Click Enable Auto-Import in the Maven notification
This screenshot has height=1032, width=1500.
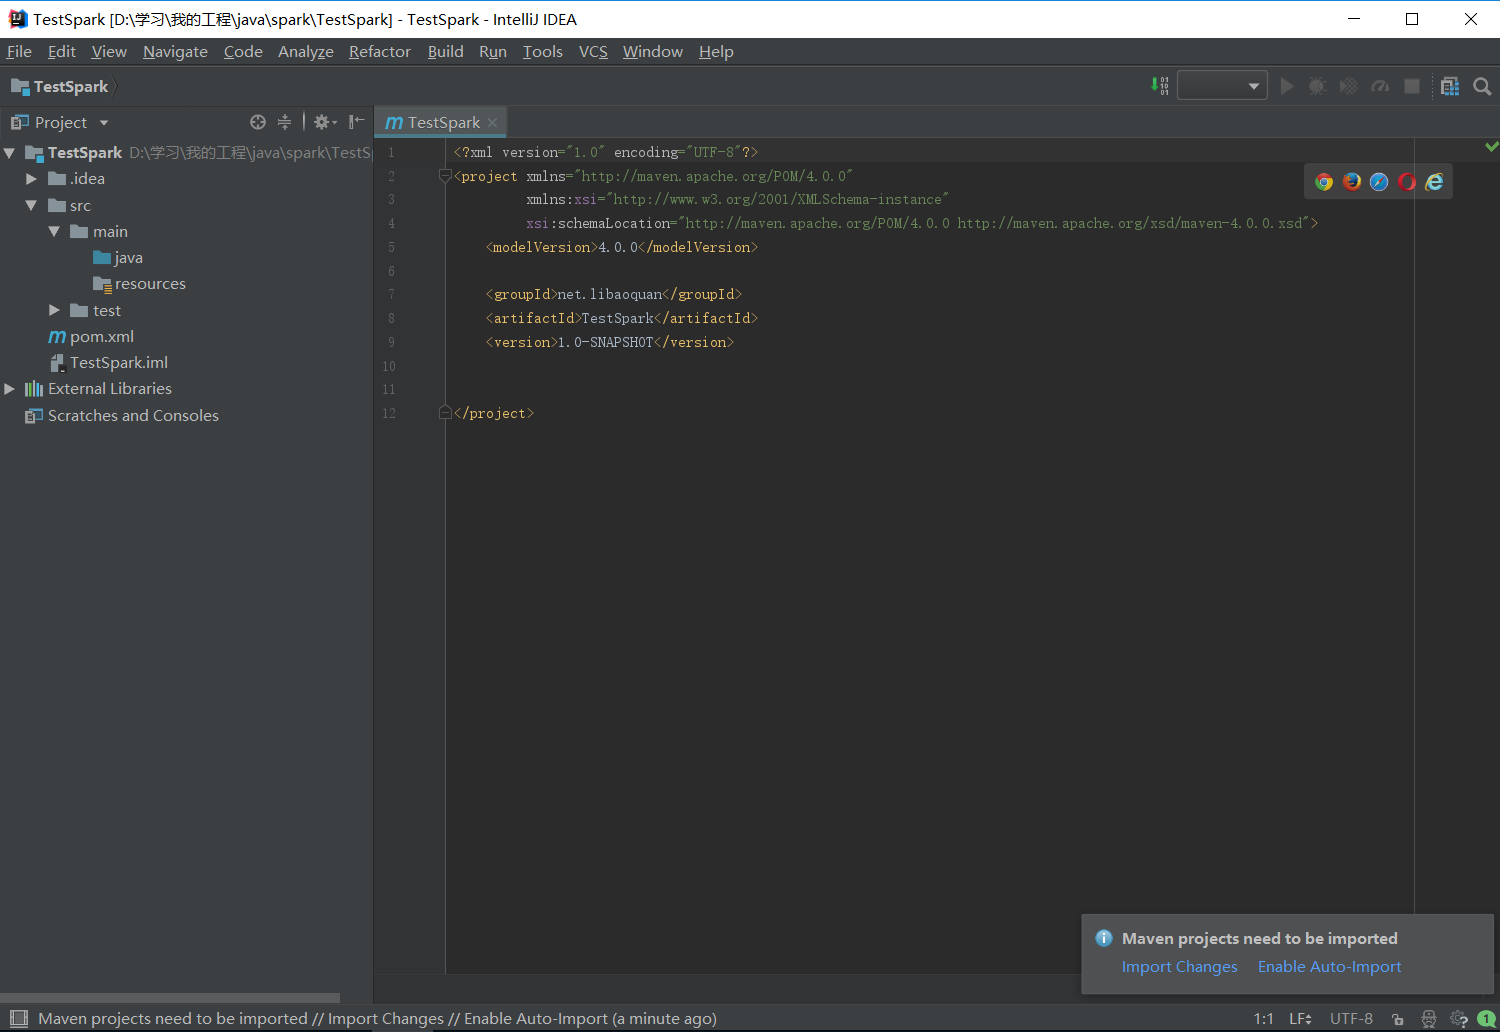pyautogui.click(x=1329, y=967)
